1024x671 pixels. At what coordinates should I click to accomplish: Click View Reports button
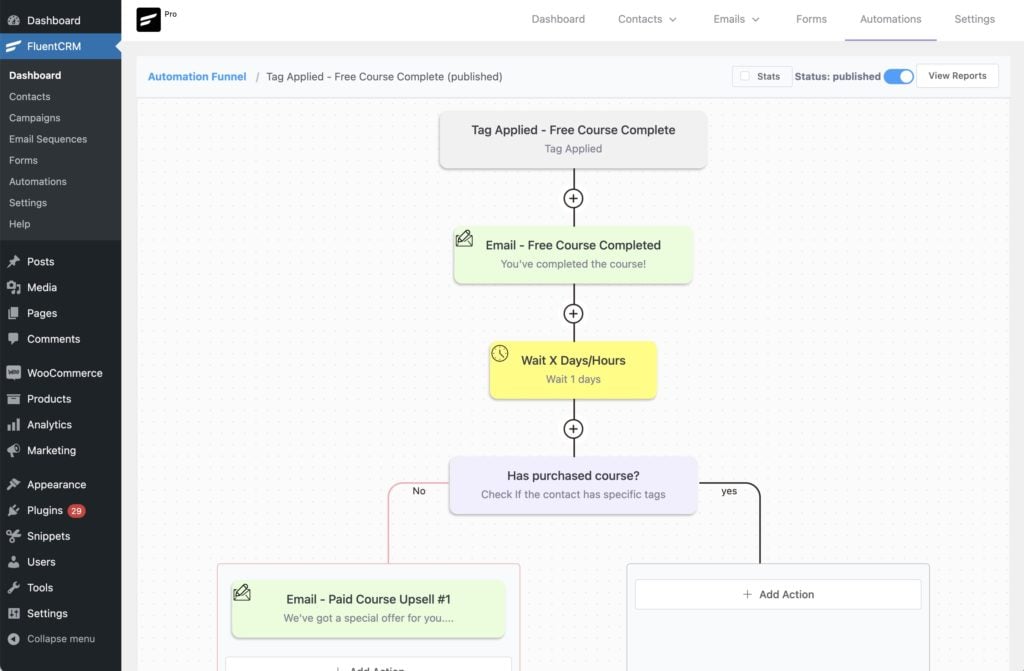(x=957, y=76)
